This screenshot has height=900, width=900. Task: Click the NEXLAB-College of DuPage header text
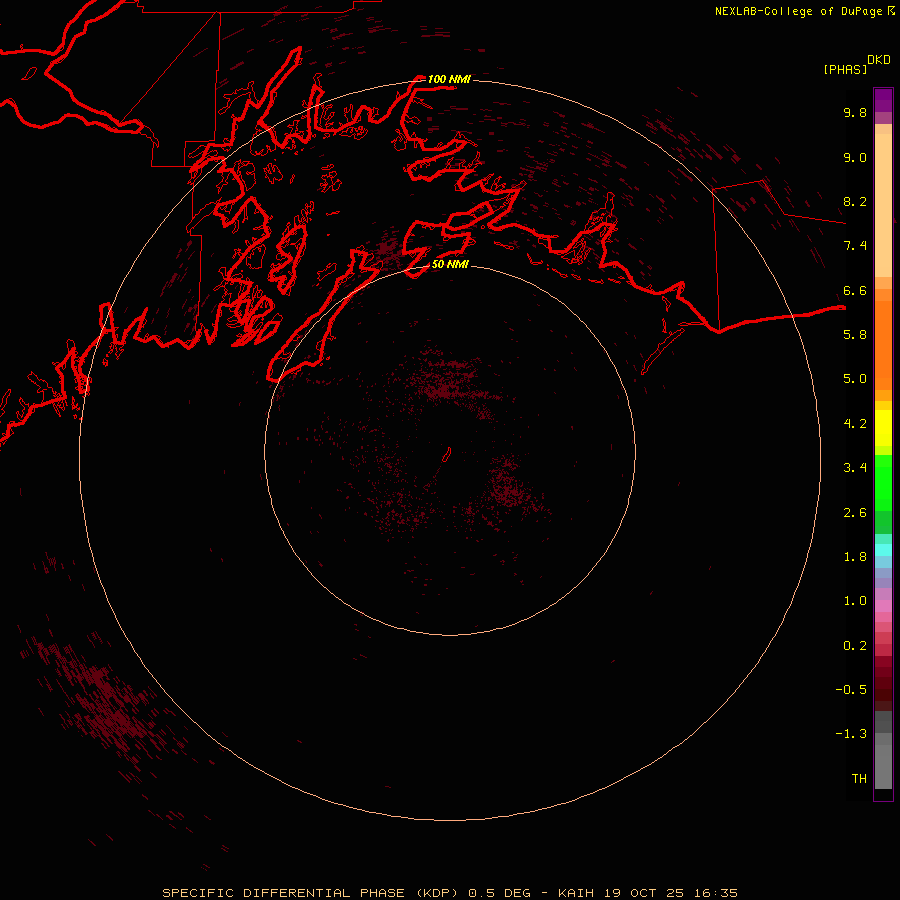click(798, 11)
